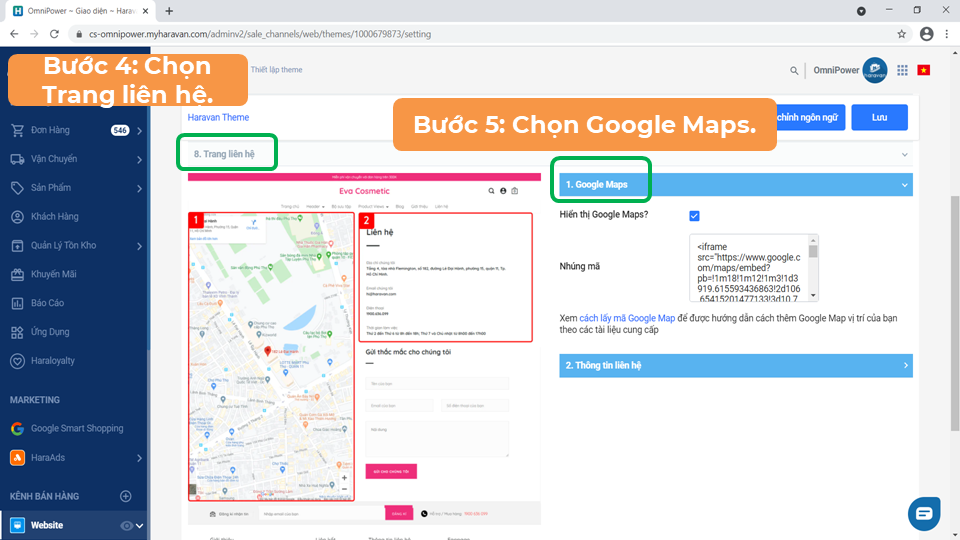
Task: Expand the HaraAds submenu arrow
Action: pyautogui.click(x=139, y=458)
